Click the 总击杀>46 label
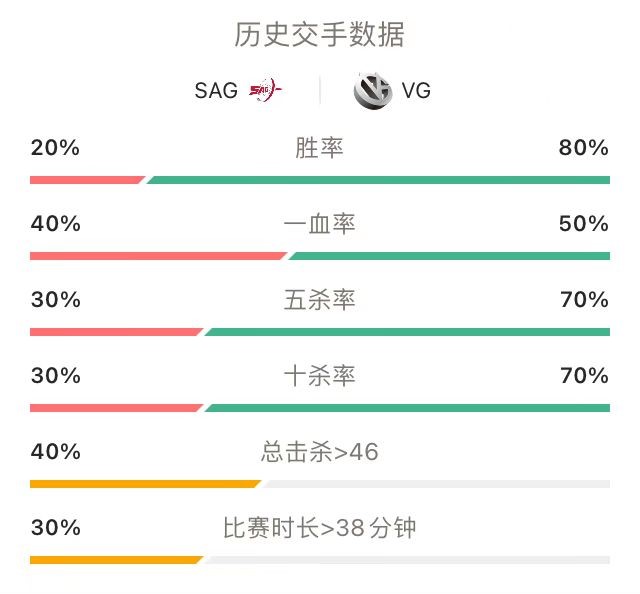Screen dimensions: 640x594 point(320,452)
